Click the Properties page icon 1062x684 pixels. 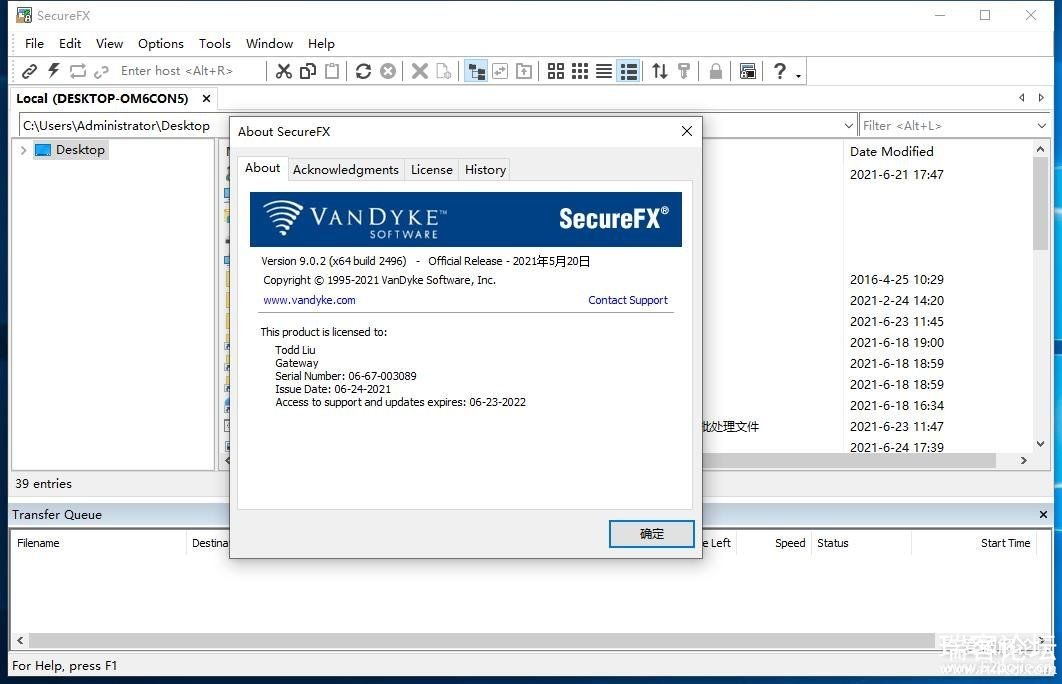coord(444,71)
